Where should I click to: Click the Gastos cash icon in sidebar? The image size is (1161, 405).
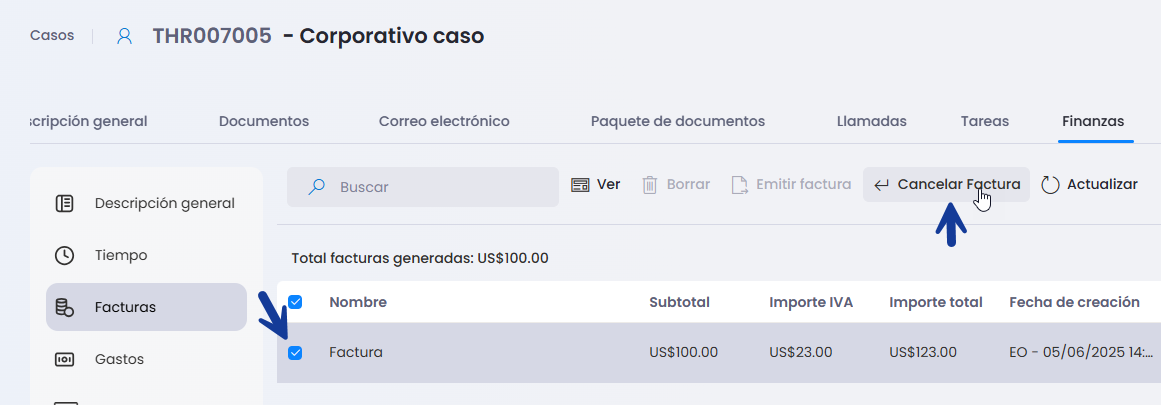coord(64,359)
